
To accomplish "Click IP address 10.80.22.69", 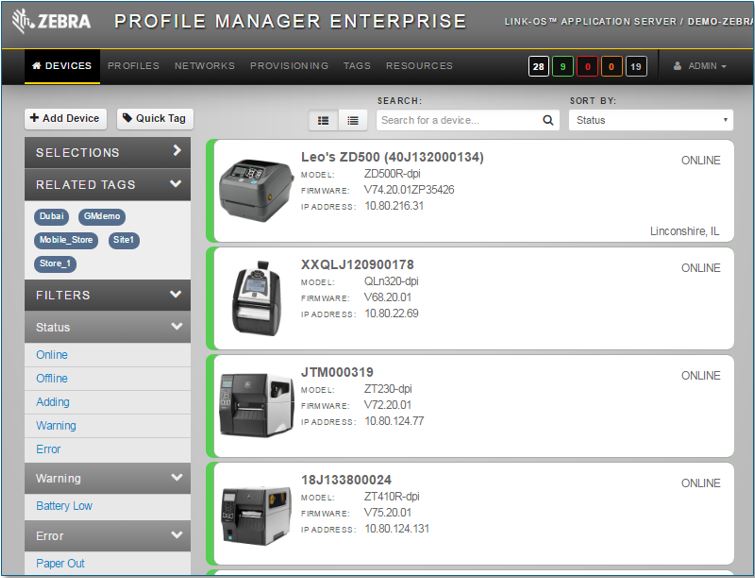I will 391,314.
